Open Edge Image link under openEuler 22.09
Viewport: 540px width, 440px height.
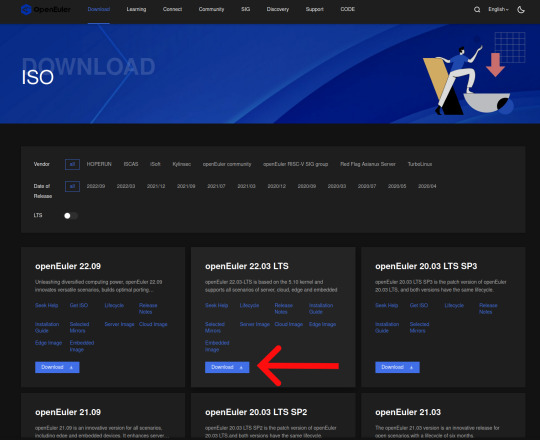click(x=49, y=343)
